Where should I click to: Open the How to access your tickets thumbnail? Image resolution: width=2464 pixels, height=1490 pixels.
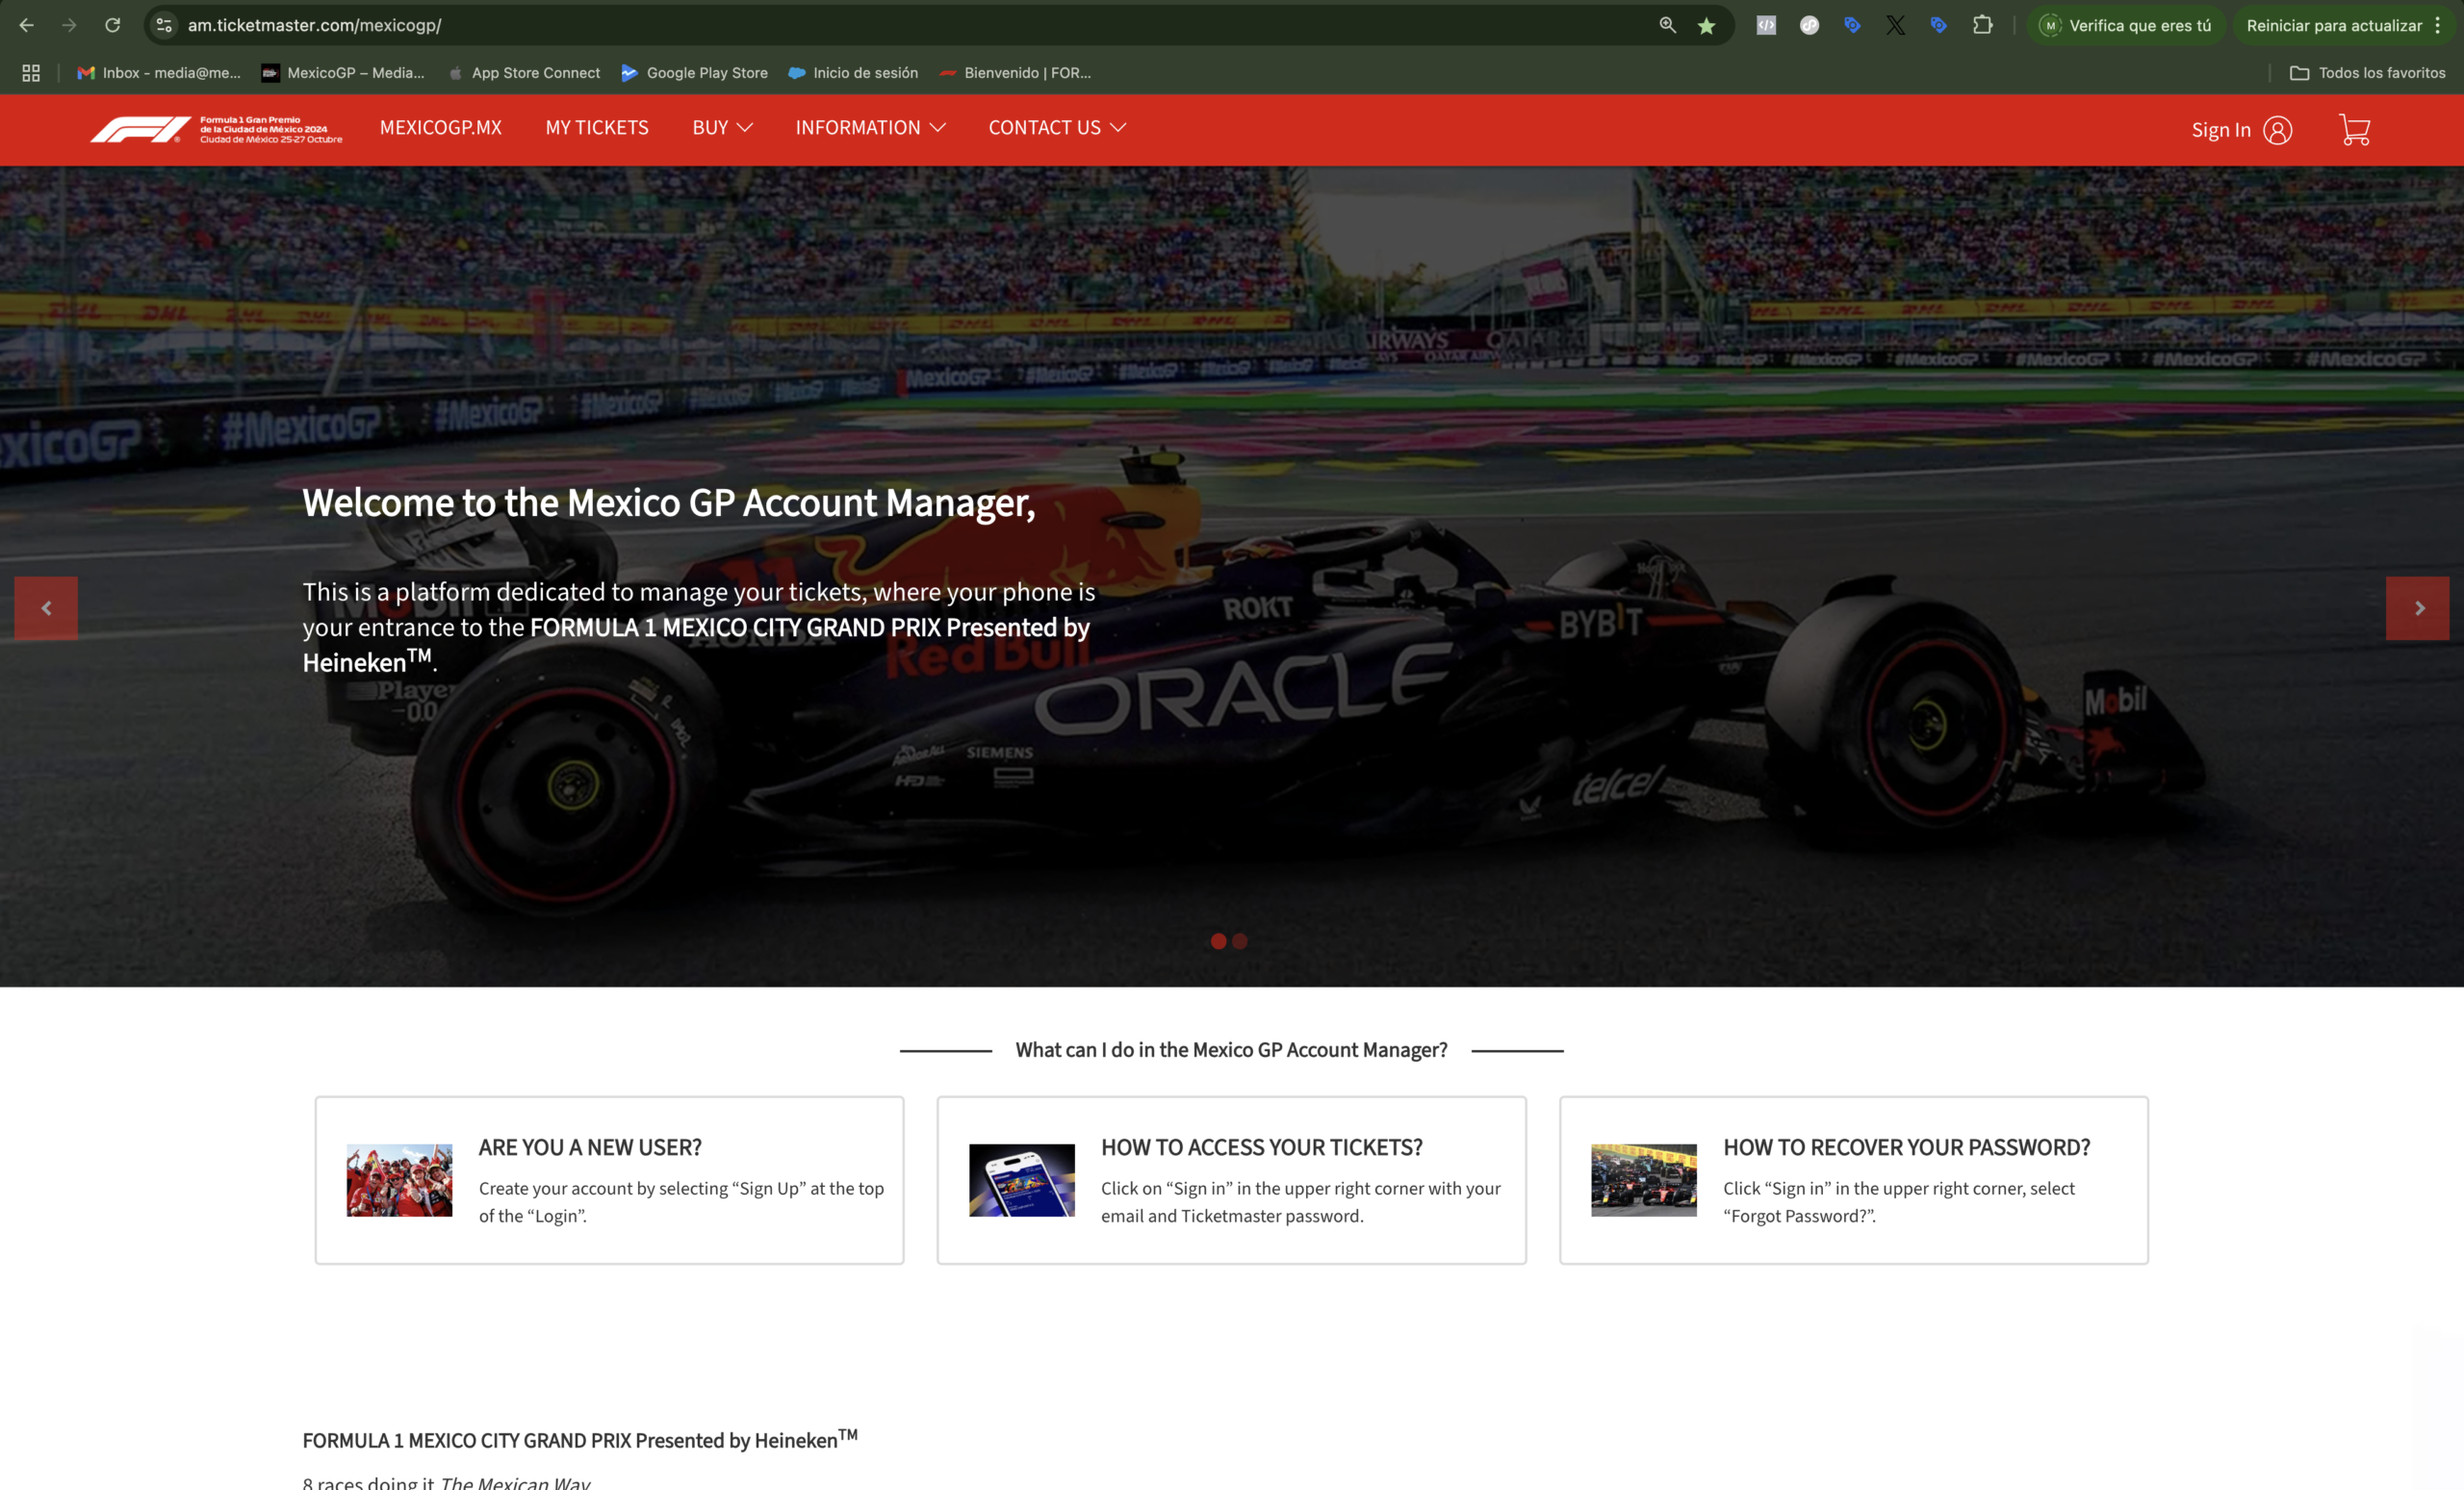[x=1021, y=1180]
